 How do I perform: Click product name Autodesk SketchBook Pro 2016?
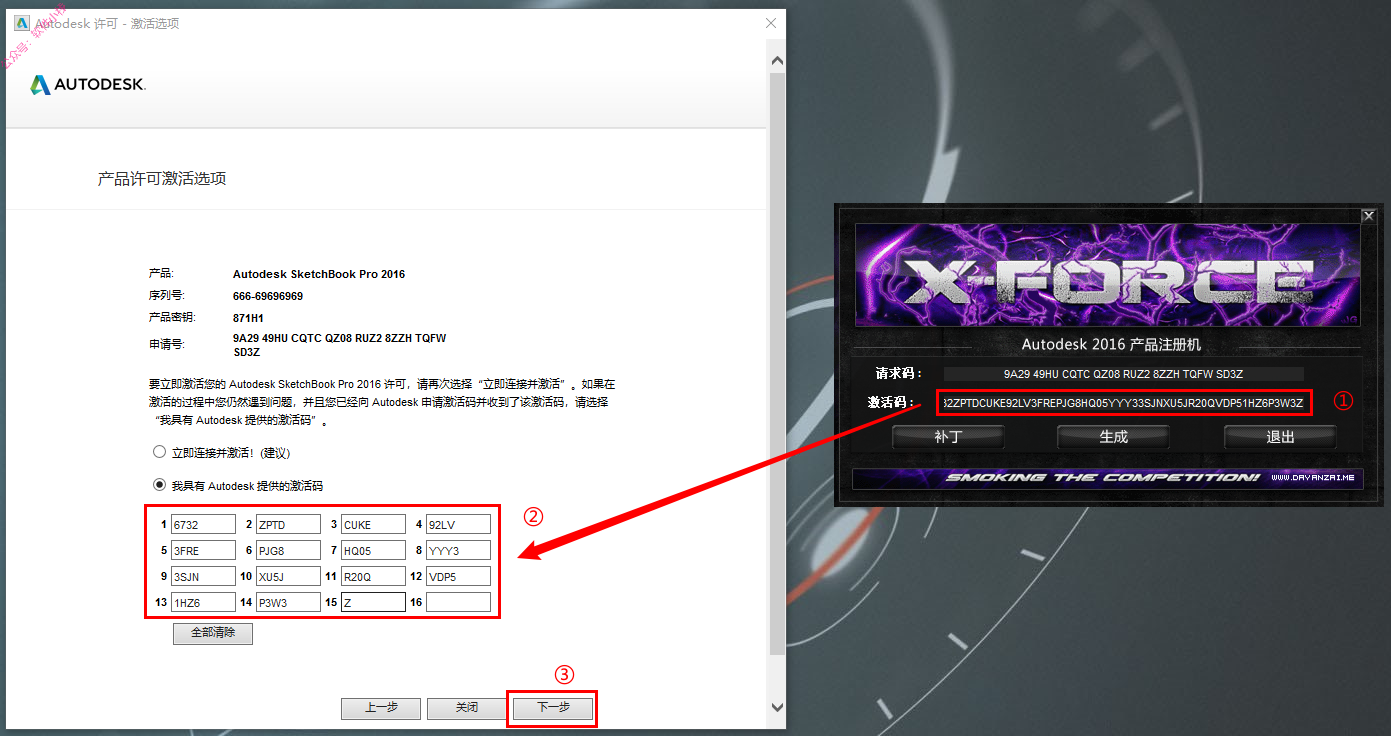tap(319, 274)
